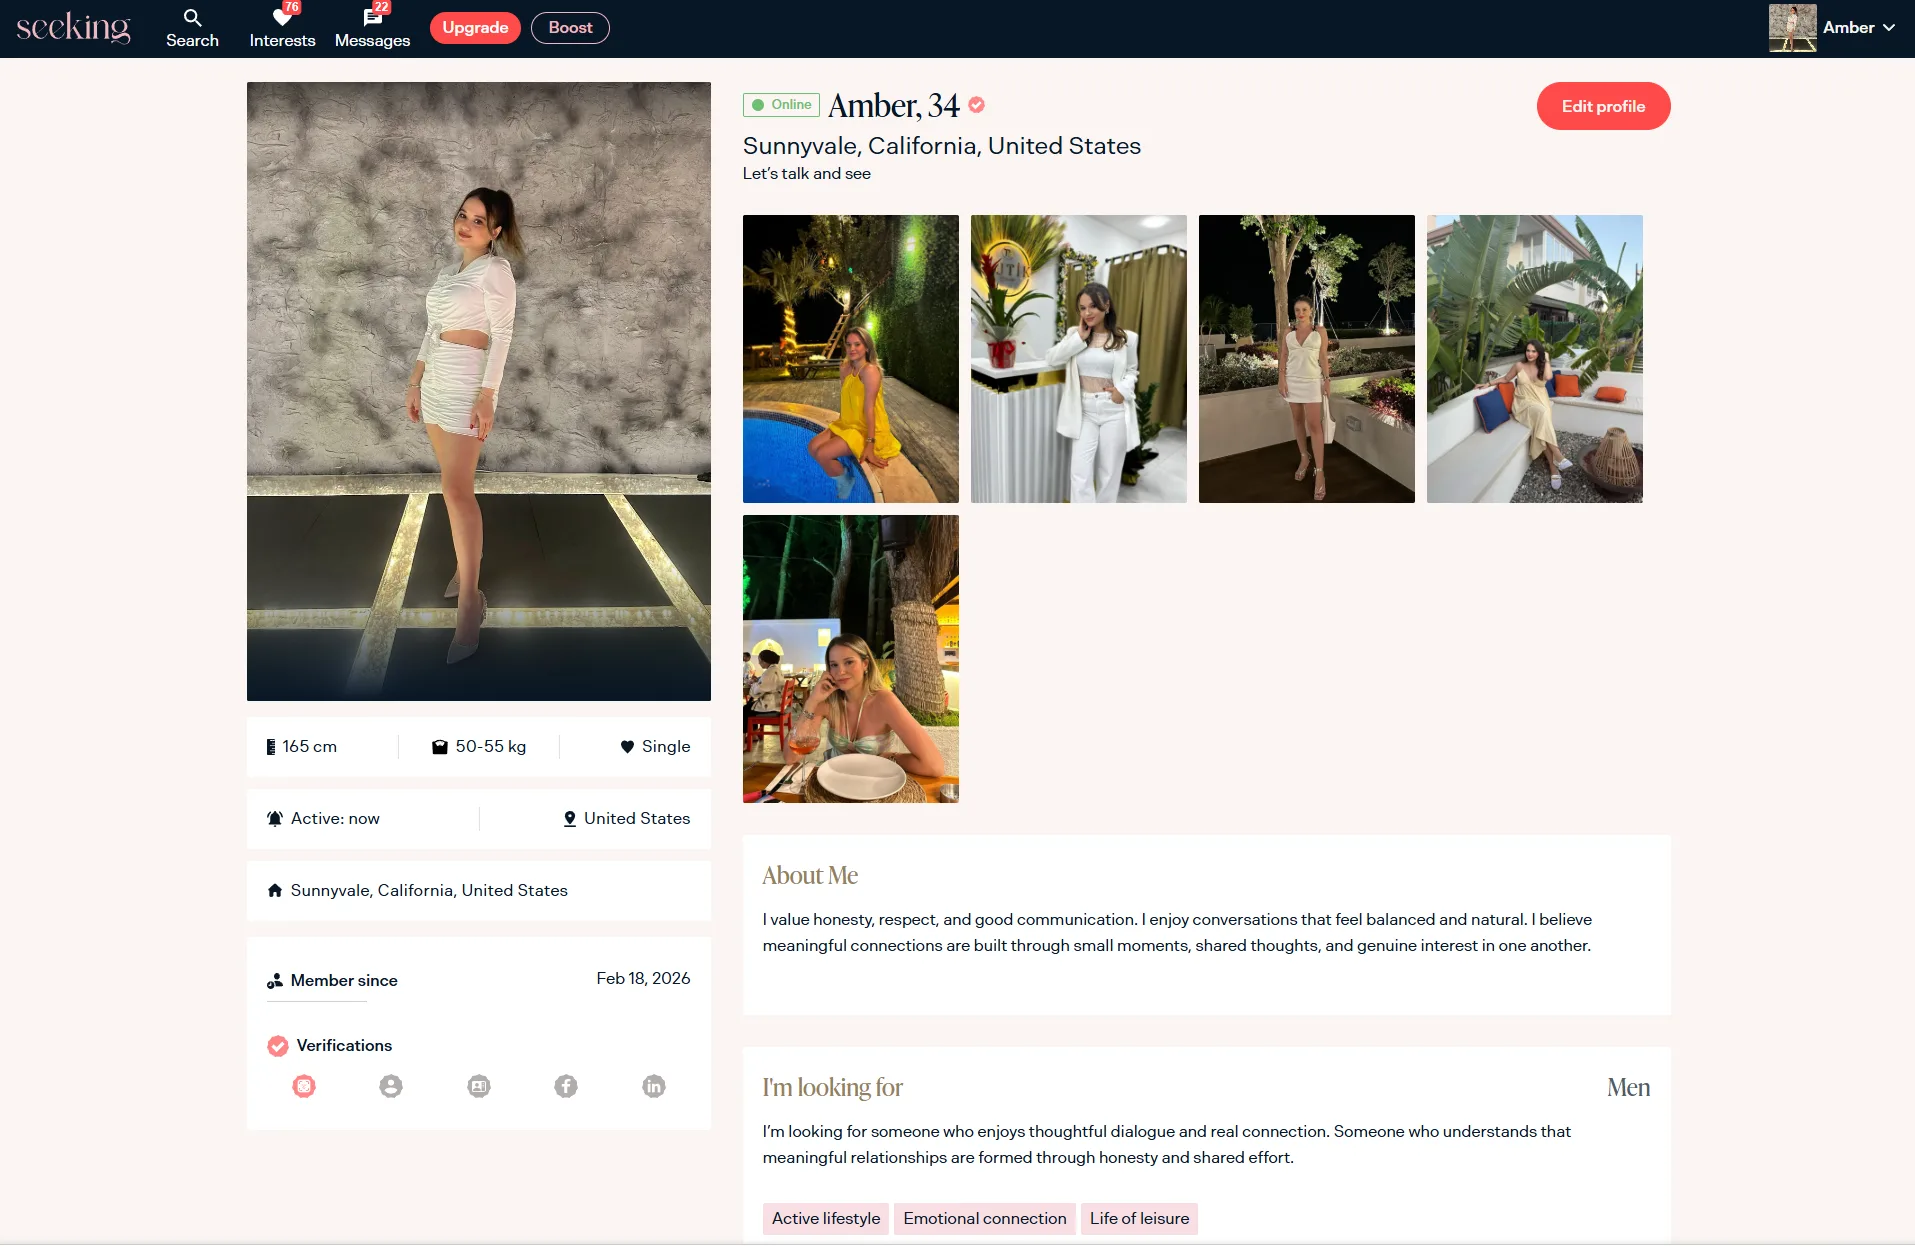Open the Search page
This screenshot has width=1915, height=1247.
pyautogui.click(x=192, y=28)
